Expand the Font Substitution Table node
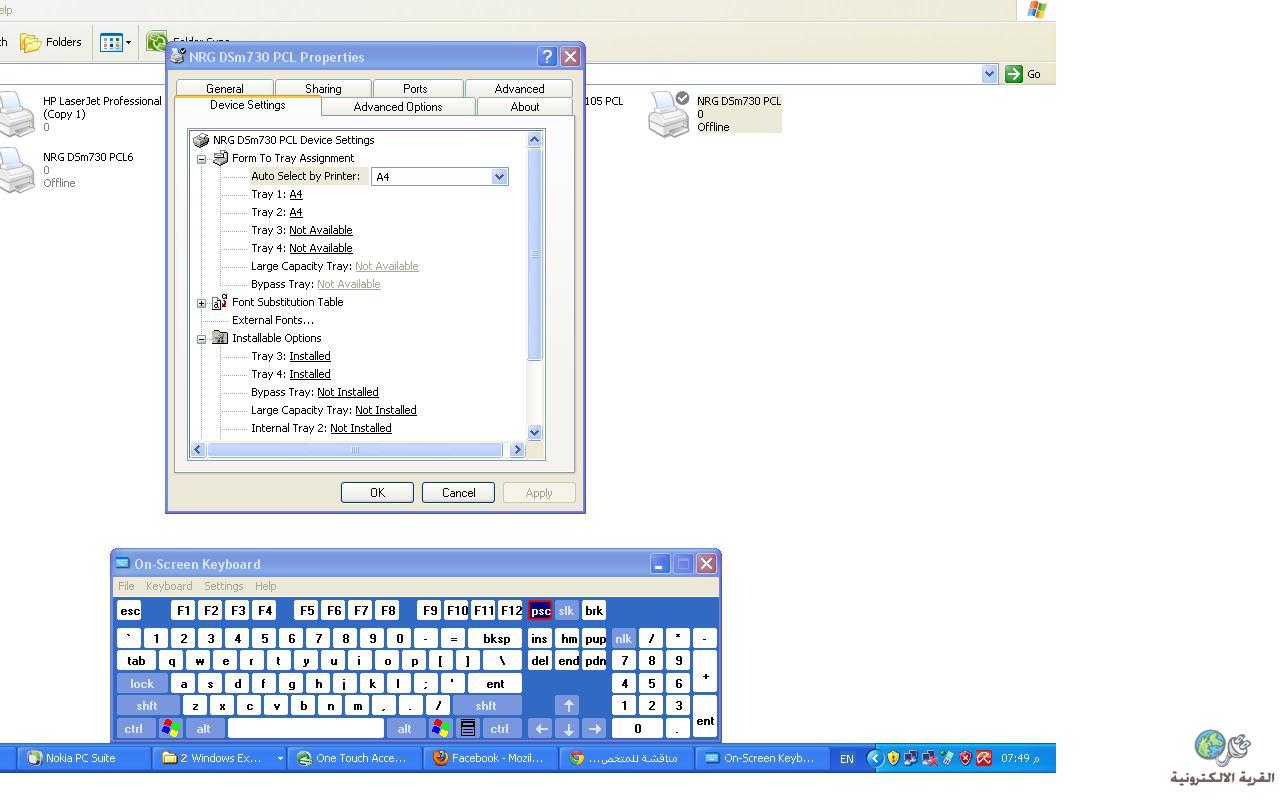 point(201,302)
